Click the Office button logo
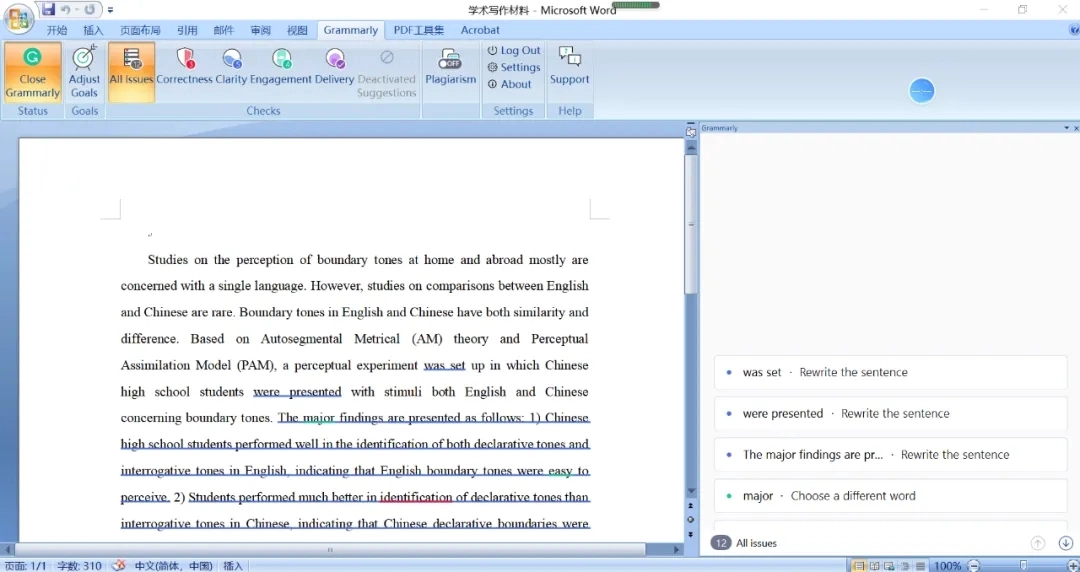This screenshot has height=572, width=1080. click(18, 17)
